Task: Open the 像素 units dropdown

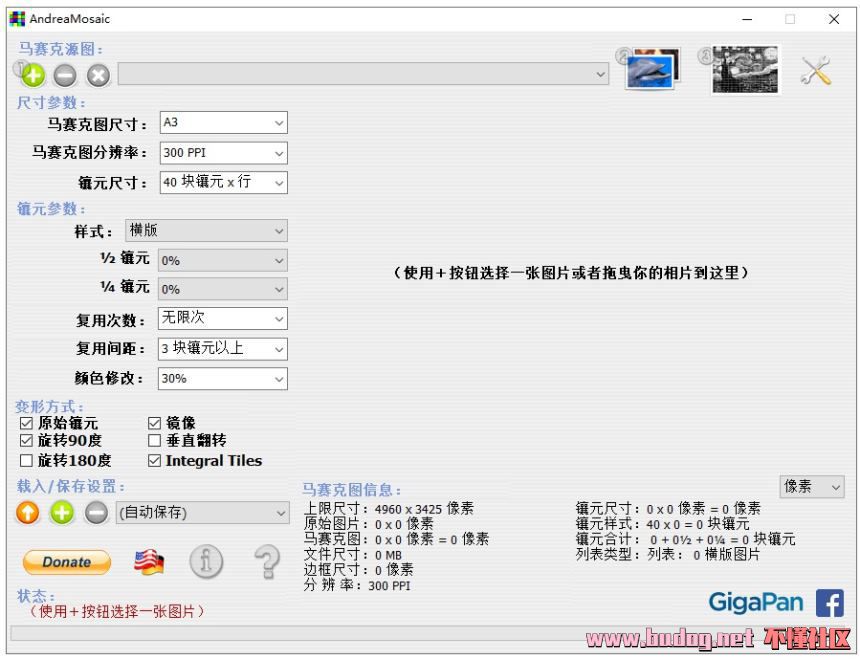Action: coord(812,486)
